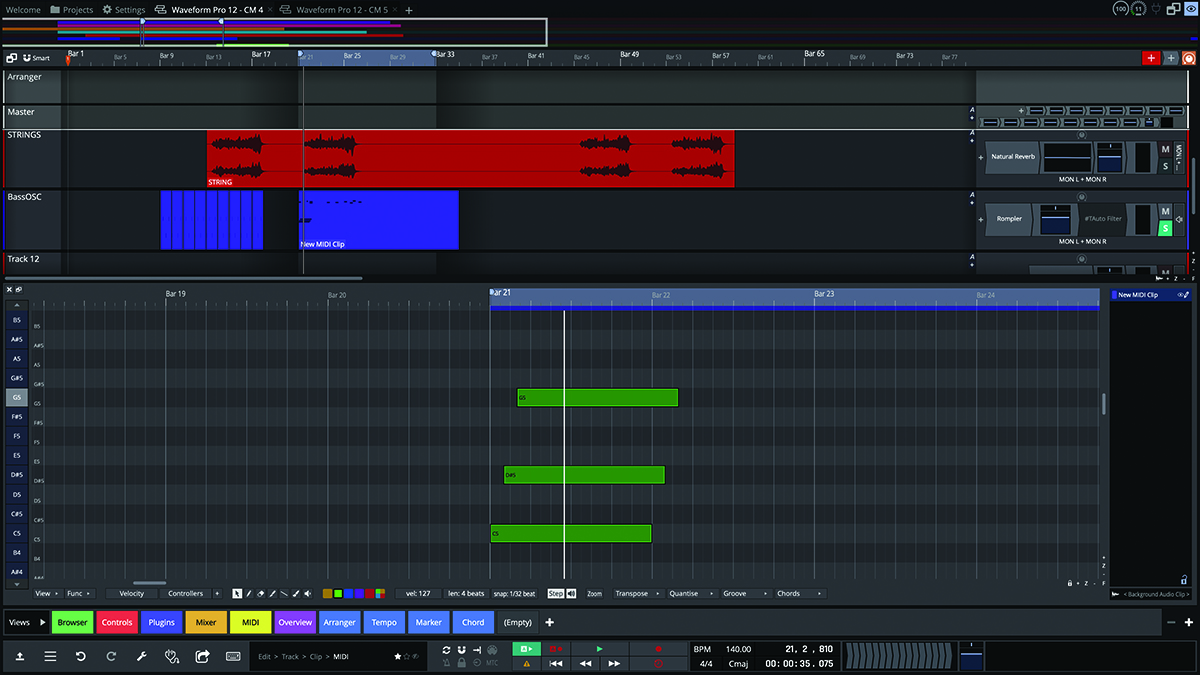Open the Transpose dropdown

[637, 594]
